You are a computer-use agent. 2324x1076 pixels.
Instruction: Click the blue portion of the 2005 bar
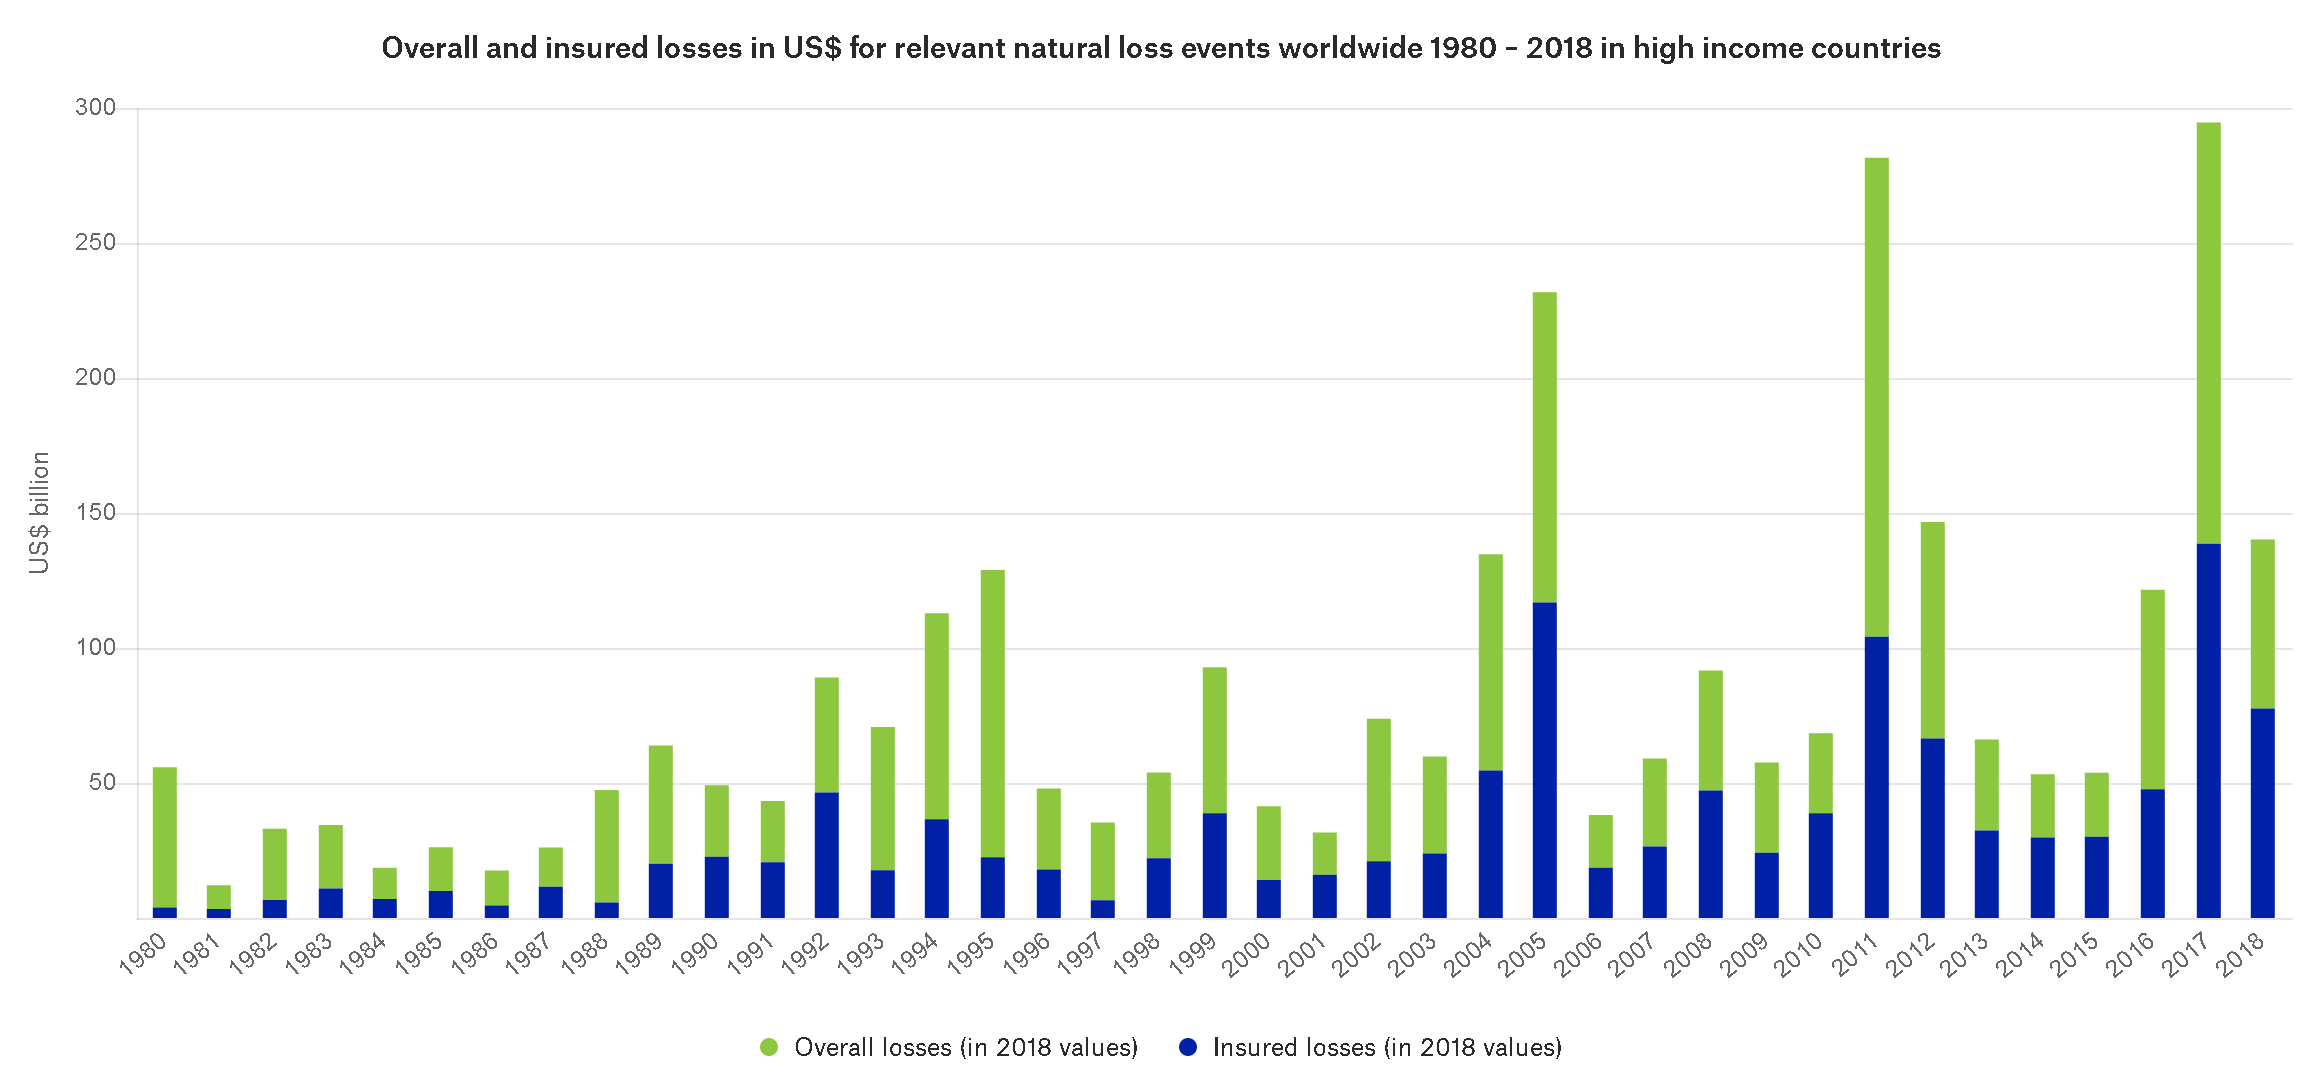point(1544,760)
